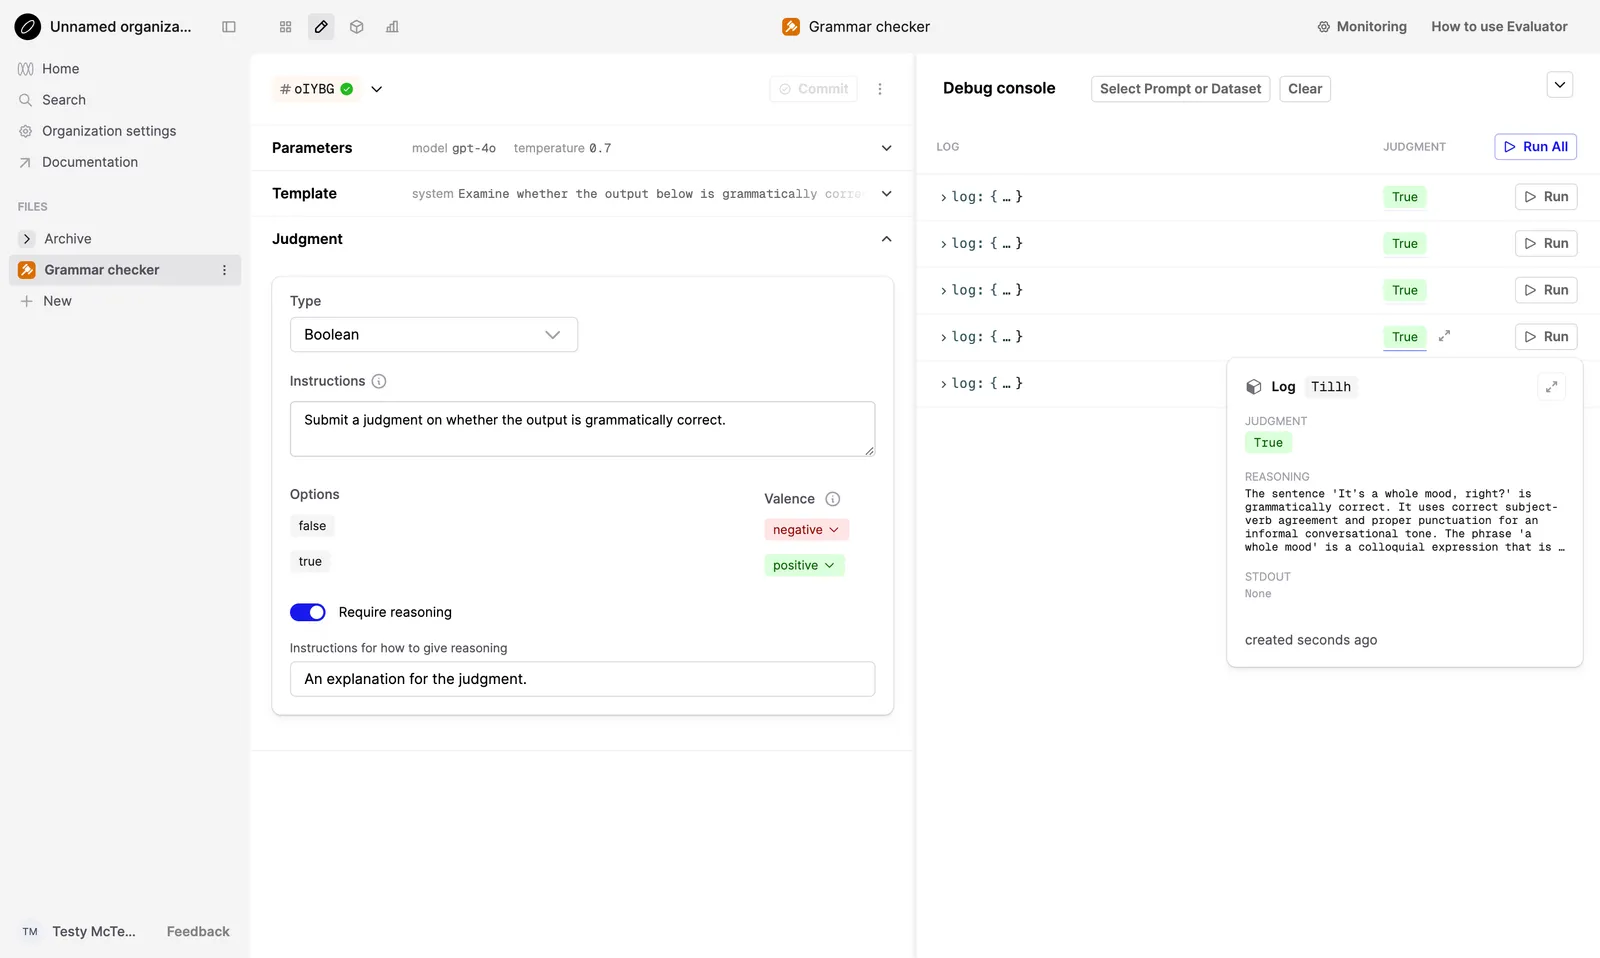This screenshot has height=958, width=1600.
Task: Click model gpt-4o parameter text
Action: pos(454,148)
